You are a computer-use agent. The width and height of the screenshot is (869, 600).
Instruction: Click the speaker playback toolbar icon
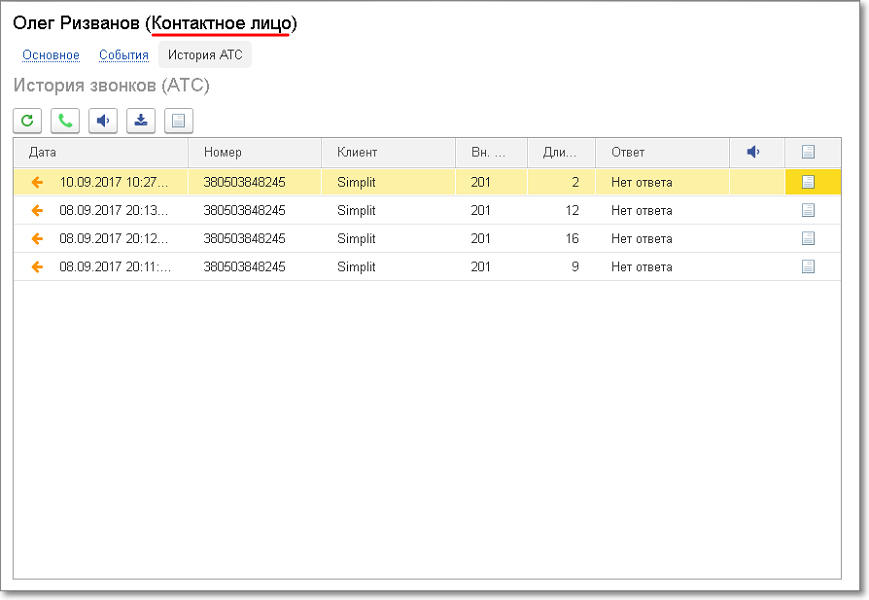(103, 121)
